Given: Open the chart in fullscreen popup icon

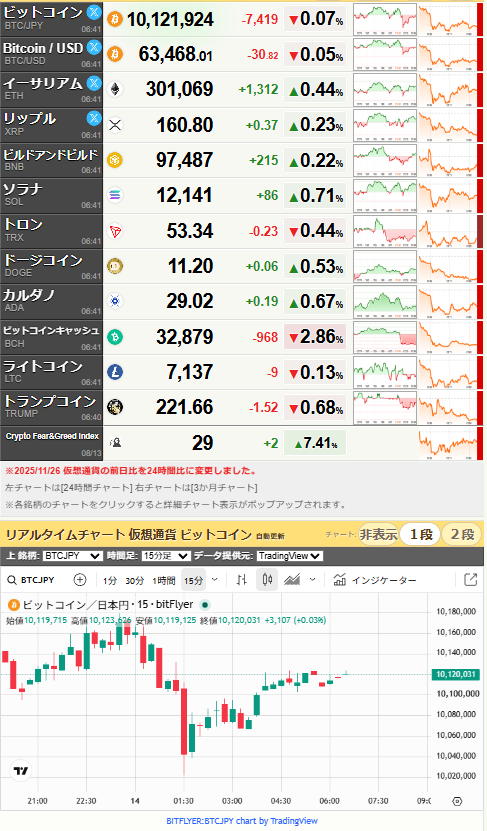Looking at the screenshot, I should point(470,580).
